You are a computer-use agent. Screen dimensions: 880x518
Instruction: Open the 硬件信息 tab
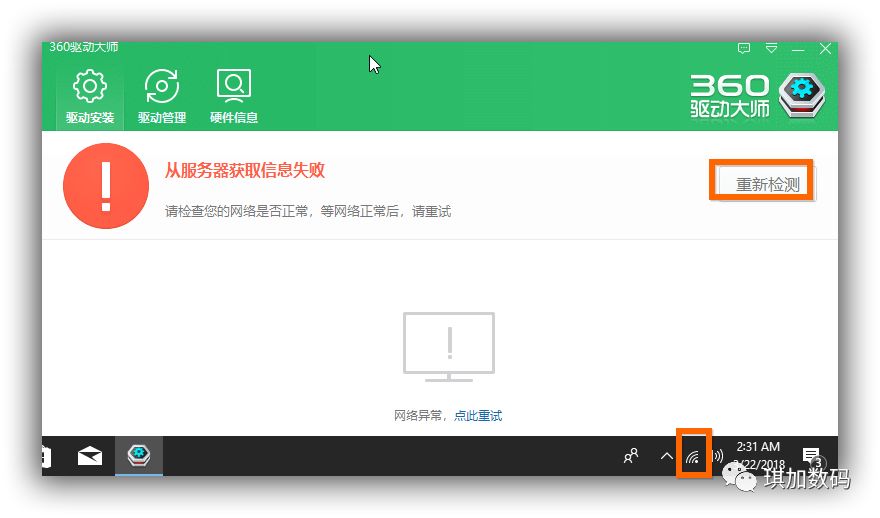pos(233,97)
